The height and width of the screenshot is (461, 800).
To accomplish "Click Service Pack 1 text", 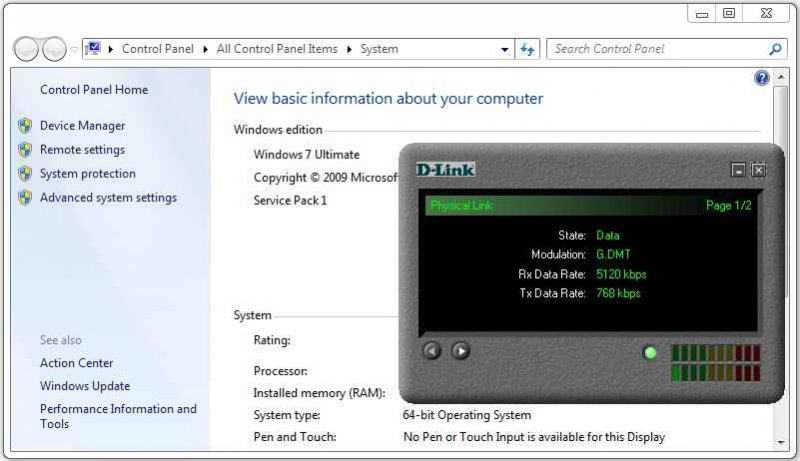I will click(290, 200).
